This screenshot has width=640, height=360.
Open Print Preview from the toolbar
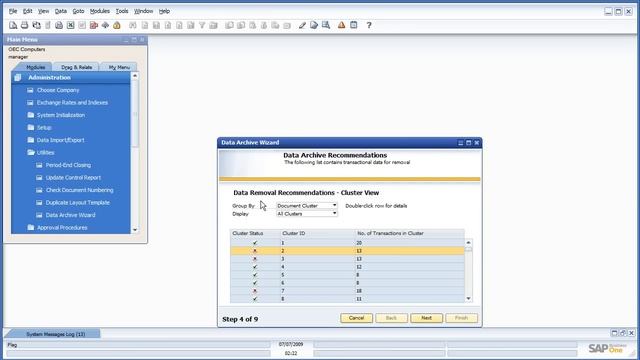(13, 25)
